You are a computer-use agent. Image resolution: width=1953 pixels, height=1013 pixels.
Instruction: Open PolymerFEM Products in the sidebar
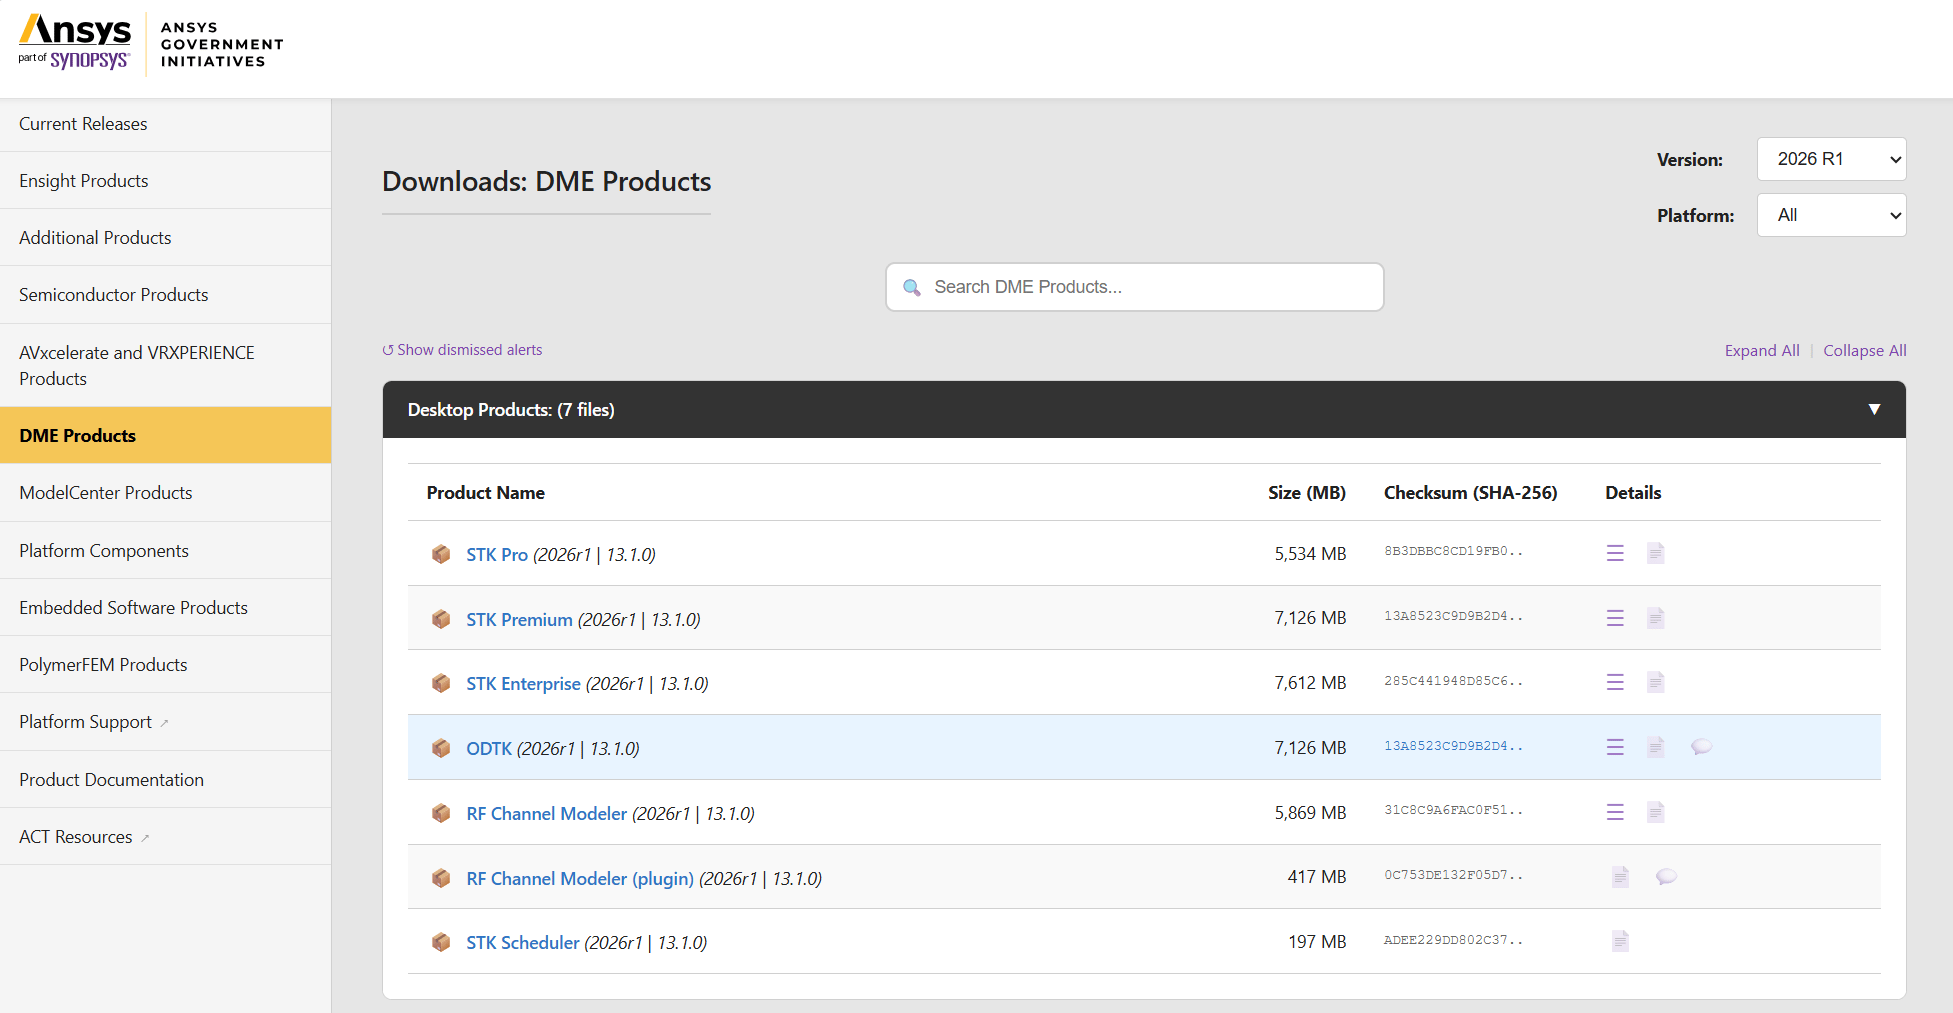tap(166, 665)
